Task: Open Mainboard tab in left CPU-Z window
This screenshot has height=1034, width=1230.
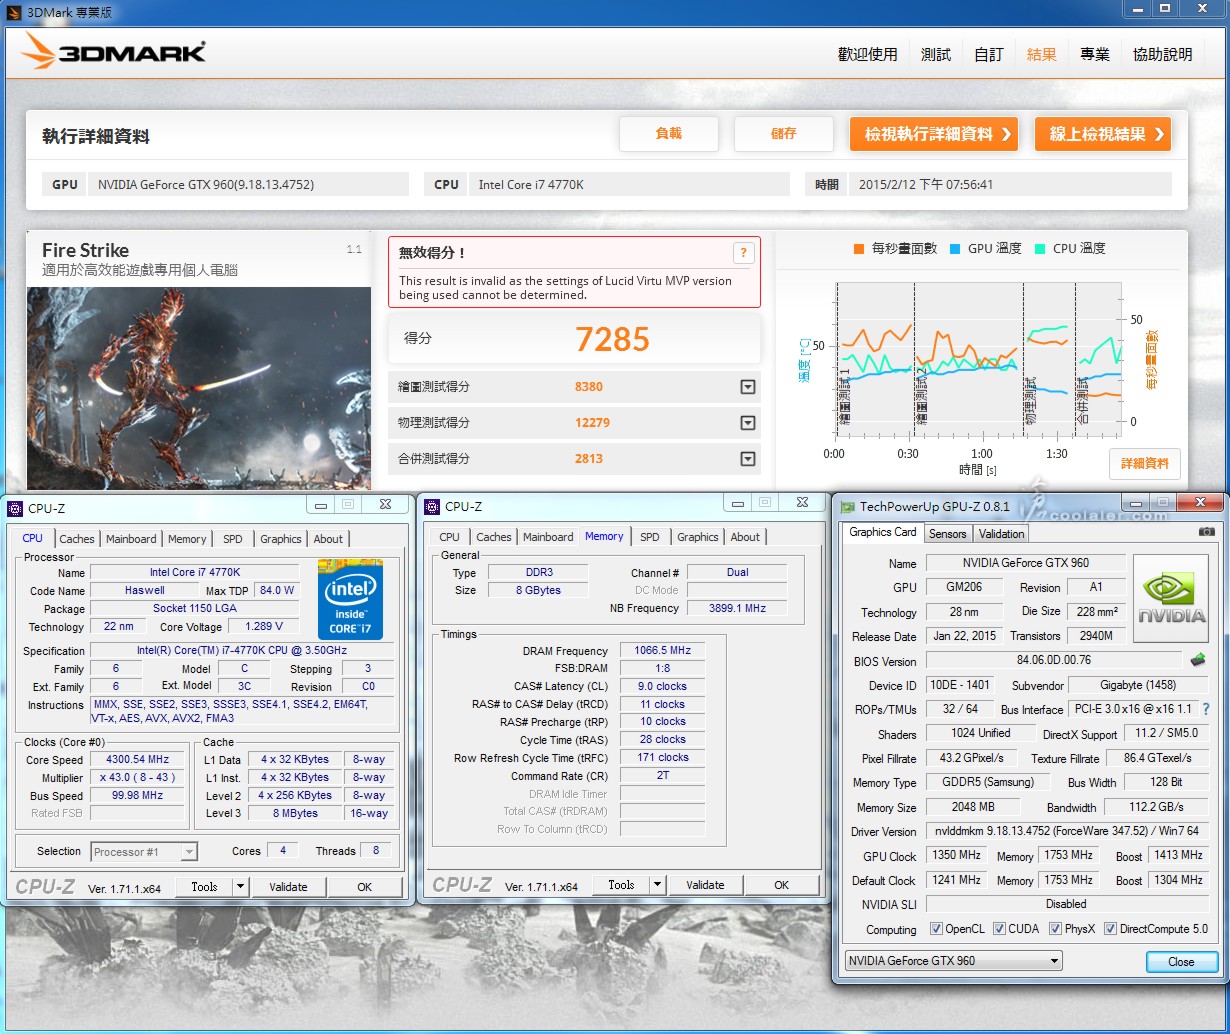Action: point(131,539)
